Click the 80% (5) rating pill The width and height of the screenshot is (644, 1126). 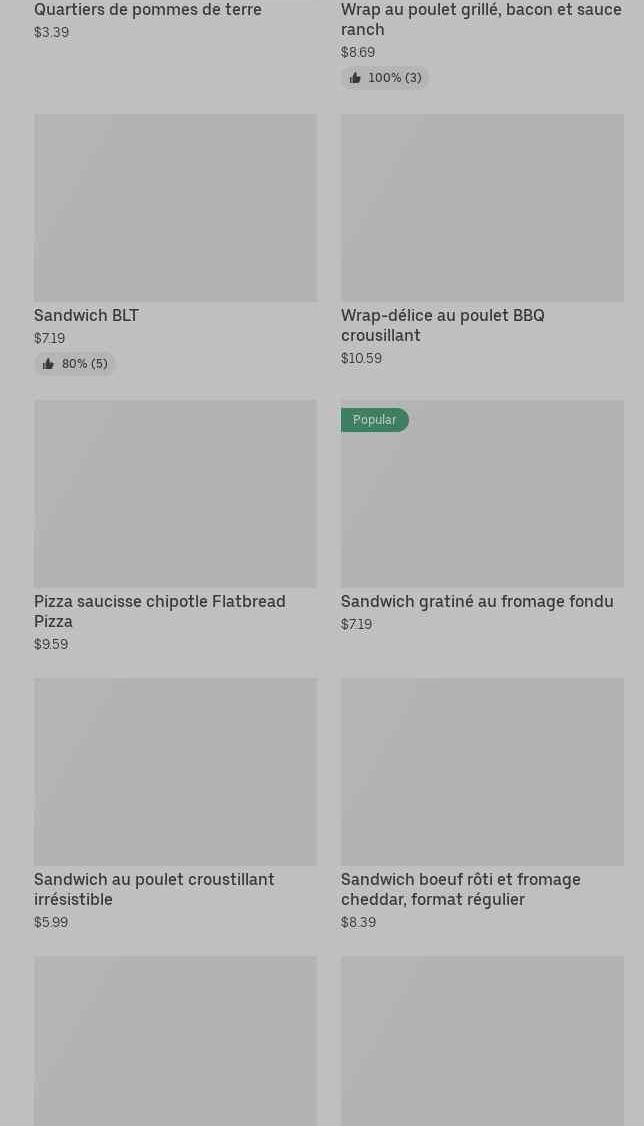pos(75,364)
